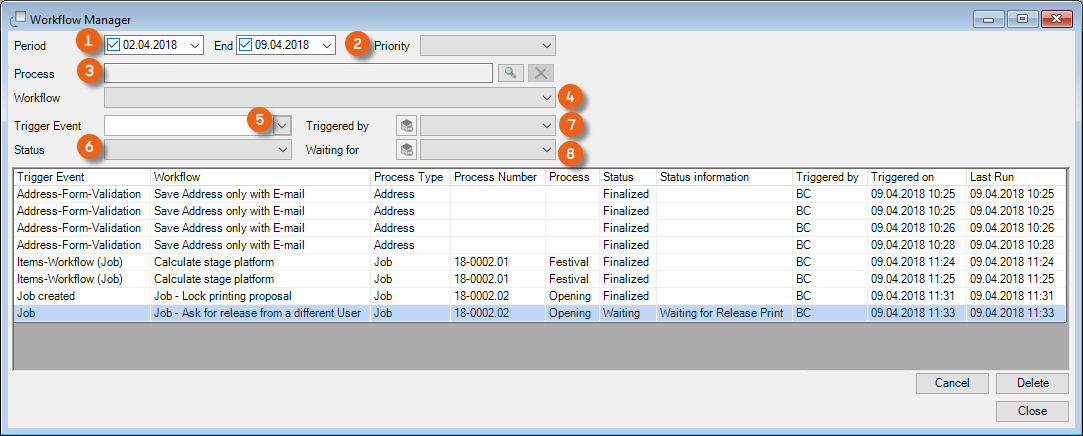Open the Priority dropdown

pos(546,46)
